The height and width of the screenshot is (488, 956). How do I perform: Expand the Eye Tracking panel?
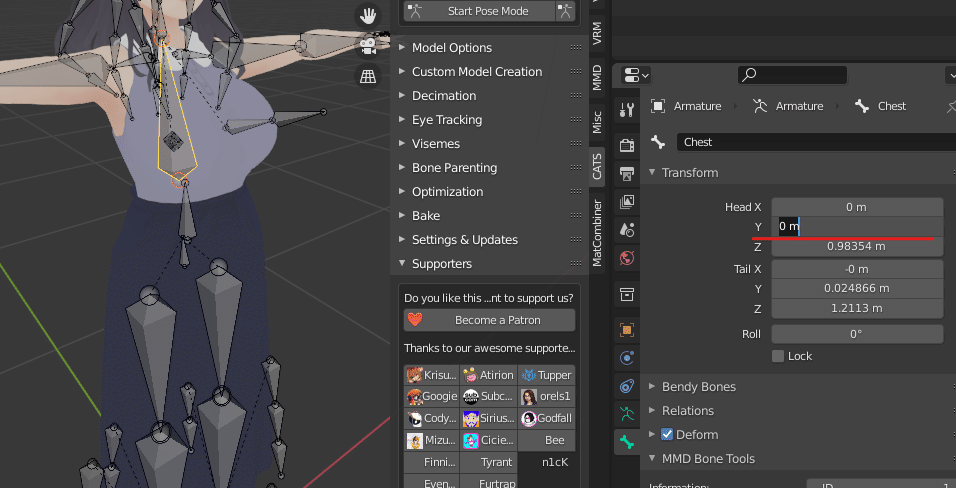click(x=402, y=120)
